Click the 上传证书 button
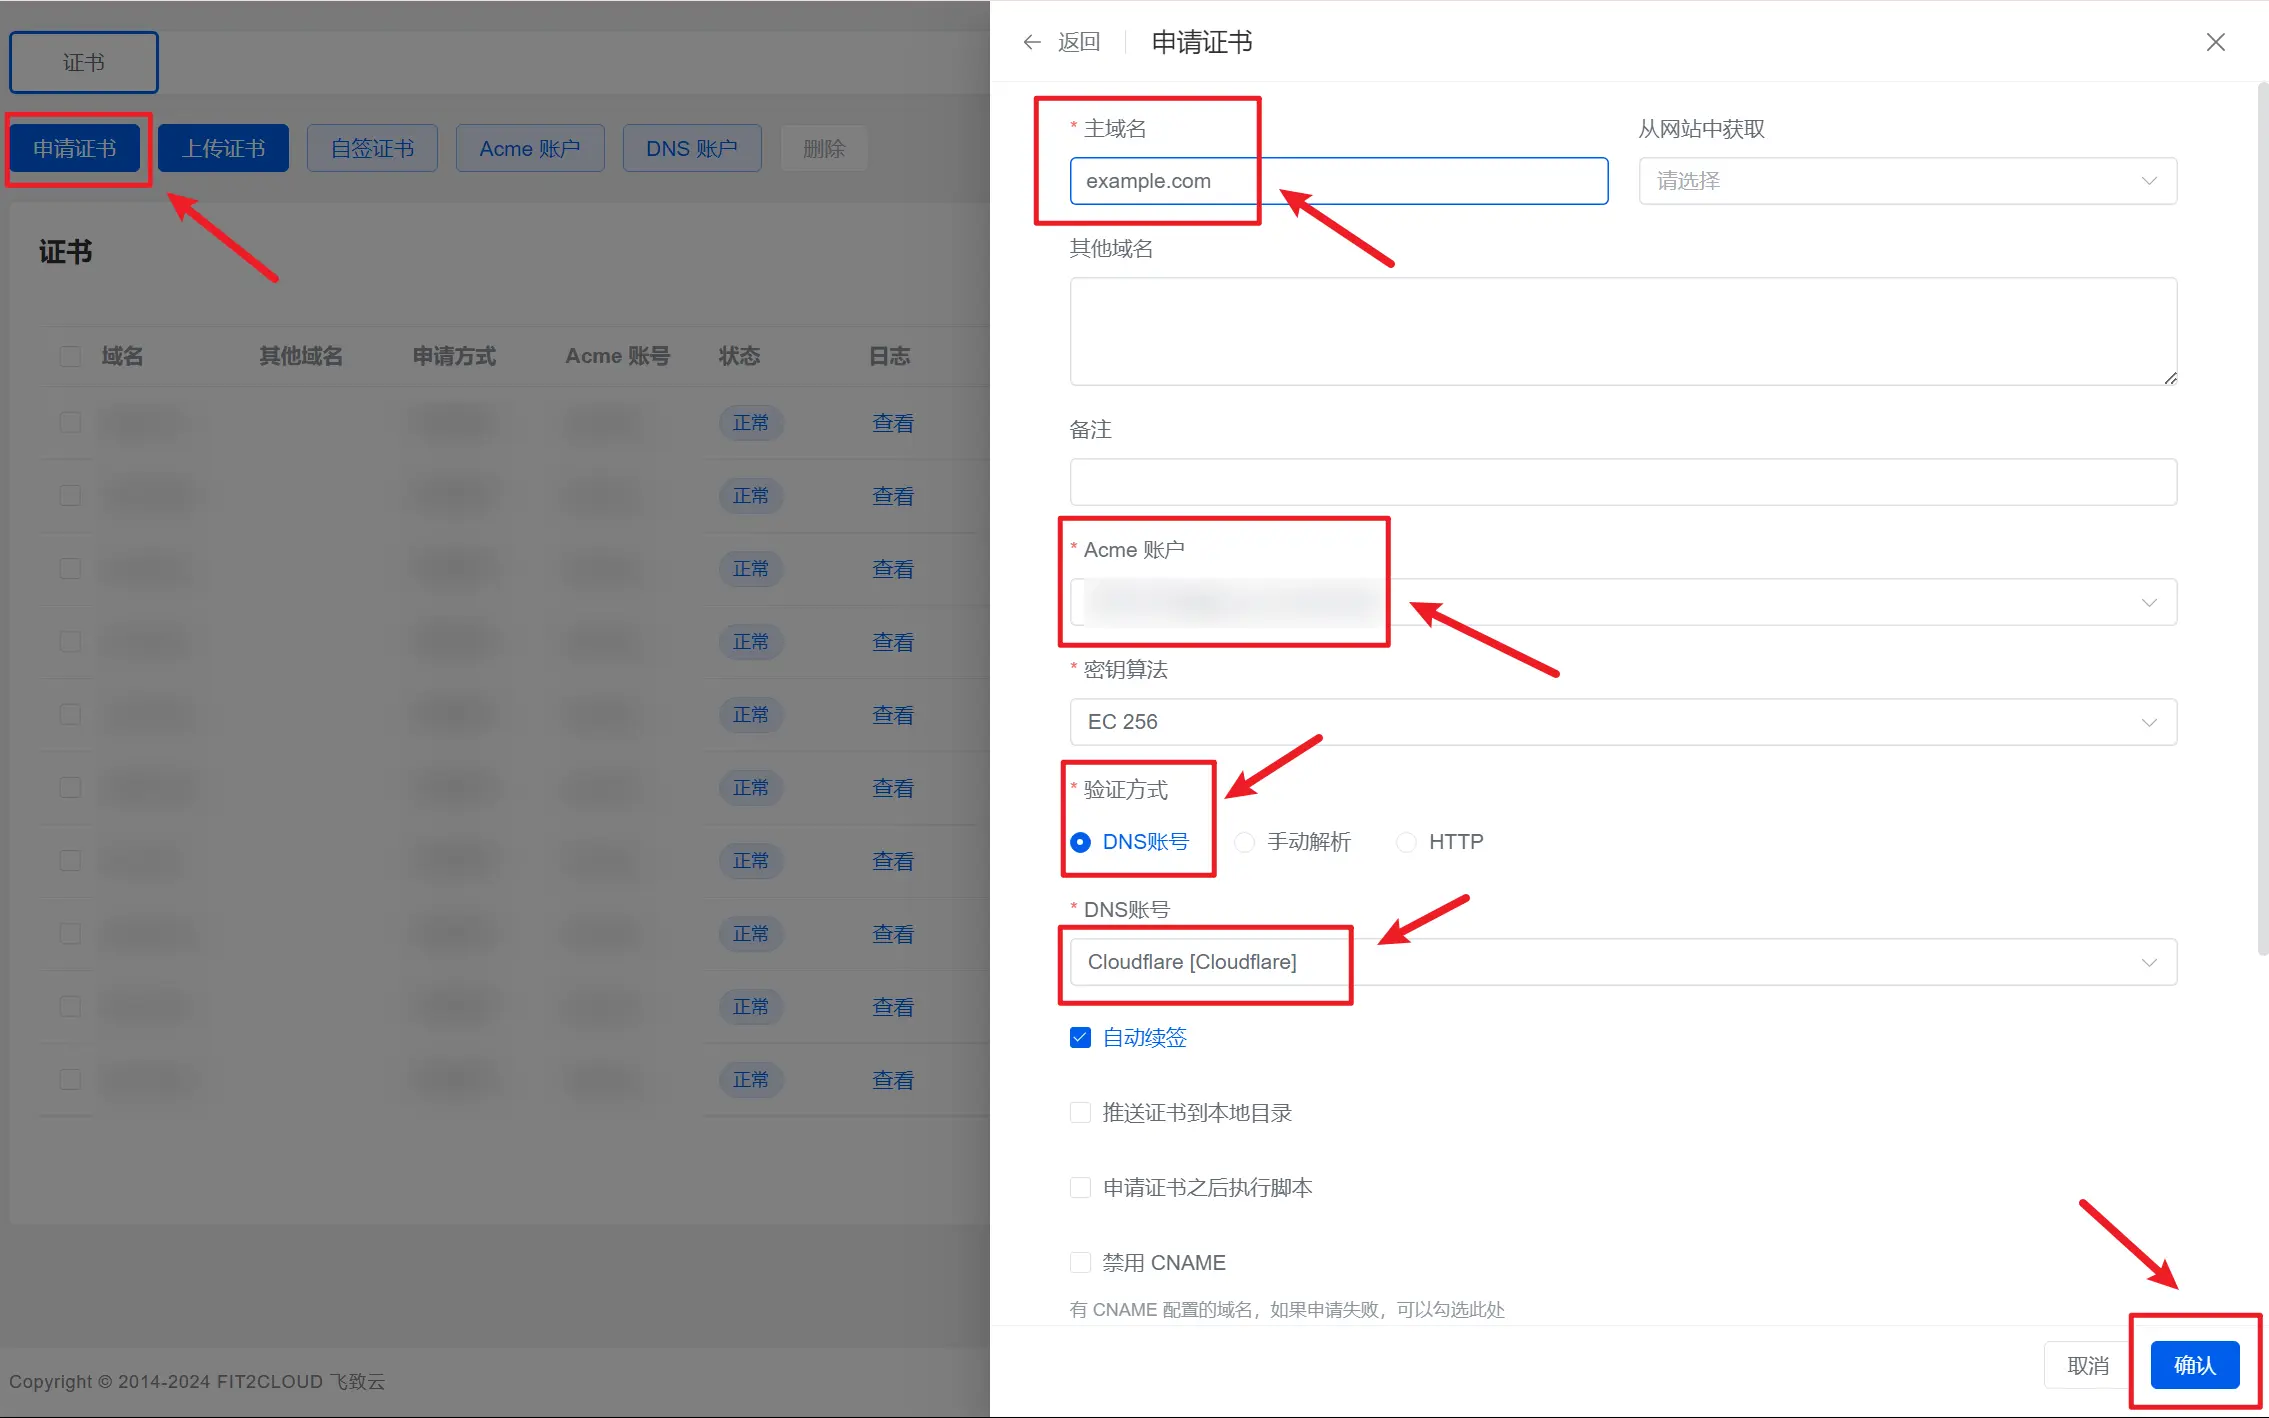2269x1418 pixels. click(x=223, y=148)
